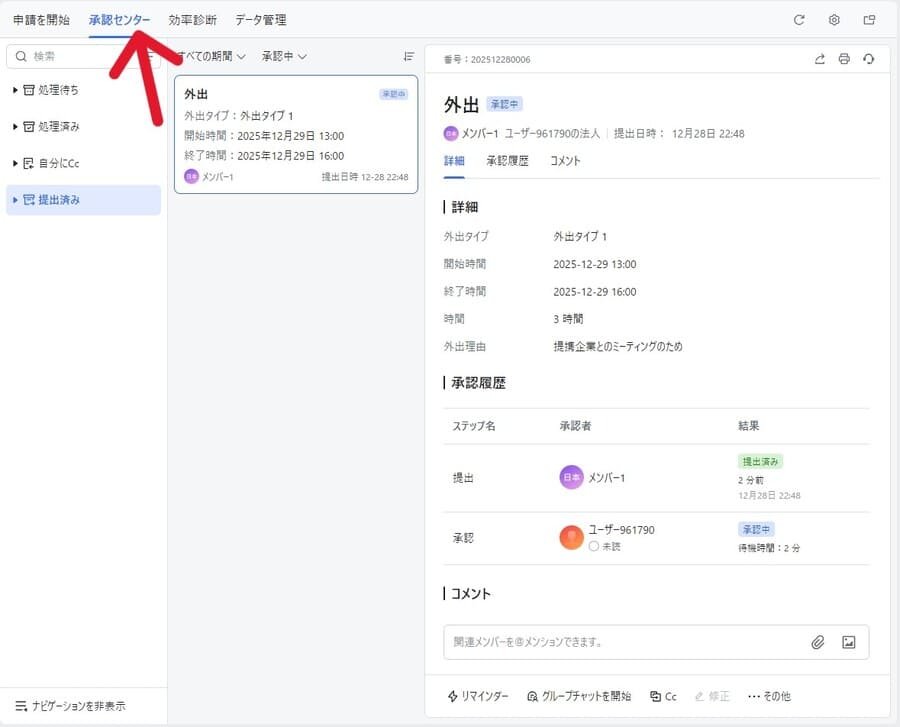Select 自分にCc in the sidebar
Viewport: 900px width, 727px height.
[58, 163]
